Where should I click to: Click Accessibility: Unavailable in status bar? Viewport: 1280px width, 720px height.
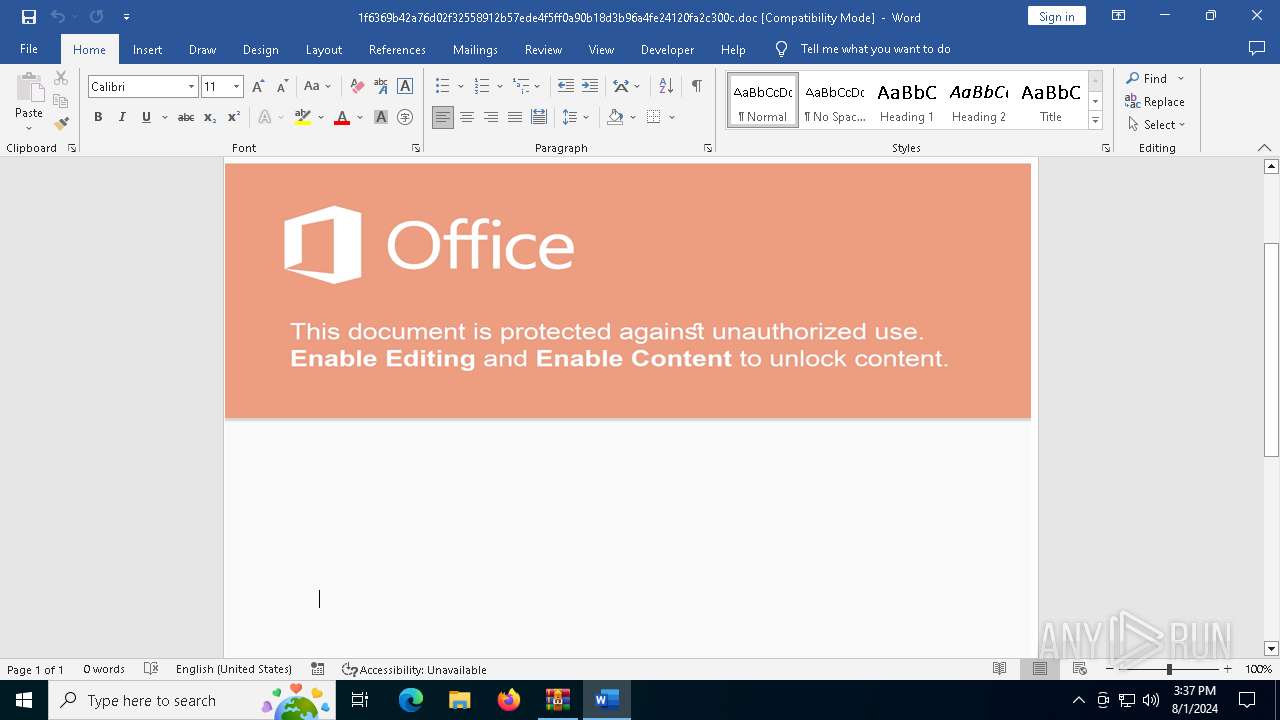tap(414, 669)
